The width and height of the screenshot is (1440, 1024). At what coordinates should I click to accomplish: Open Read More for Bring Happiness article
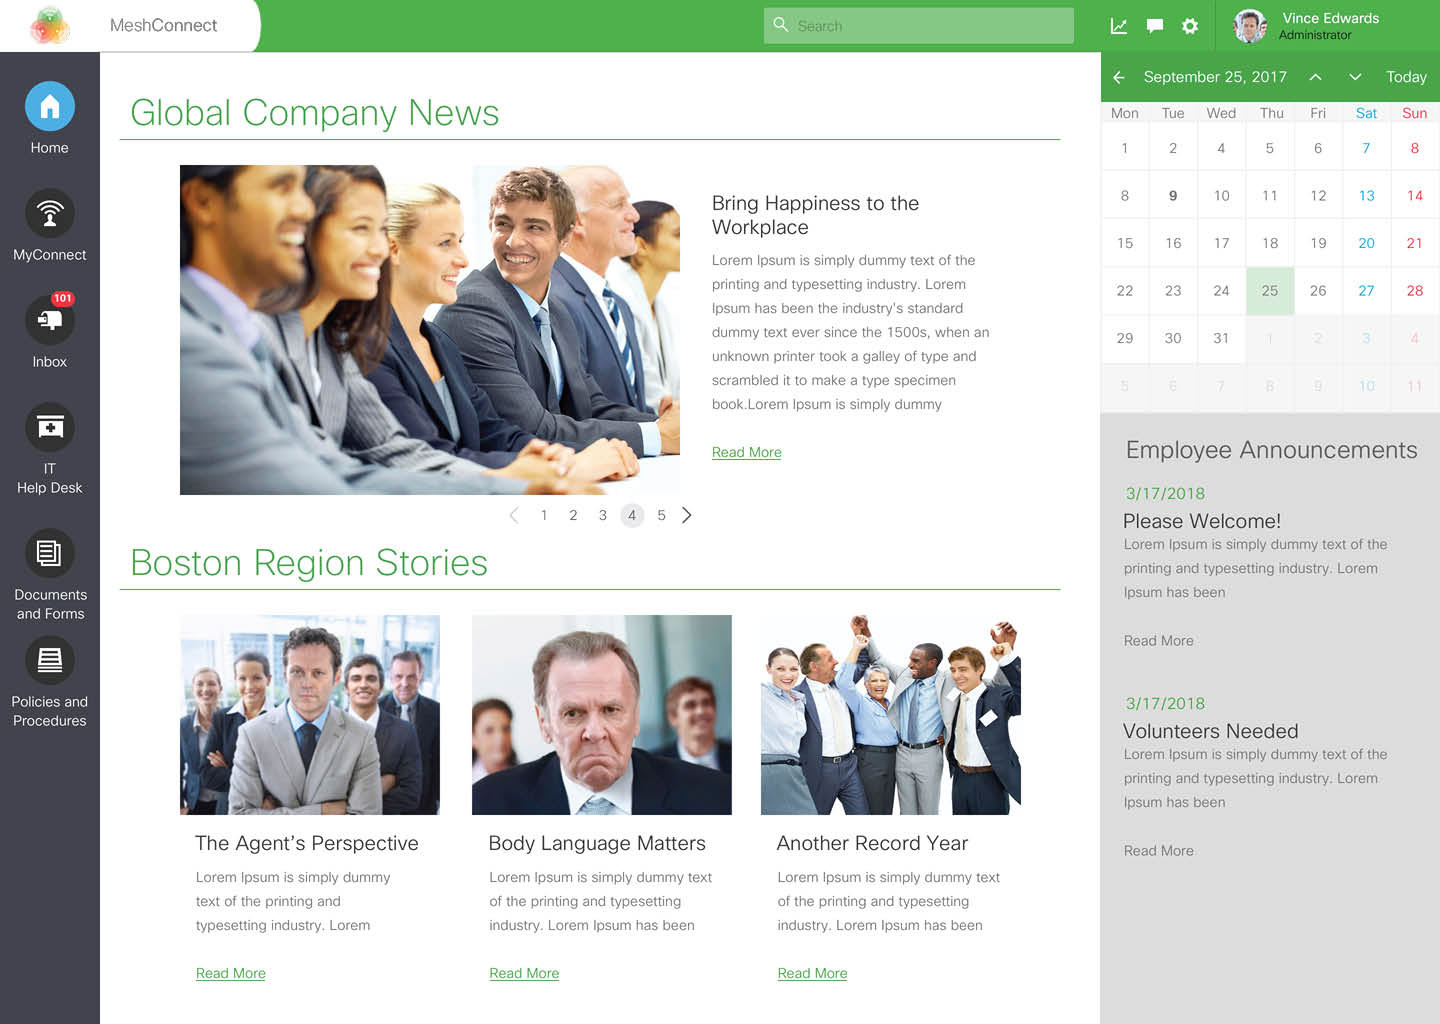(x=746, y=452)
